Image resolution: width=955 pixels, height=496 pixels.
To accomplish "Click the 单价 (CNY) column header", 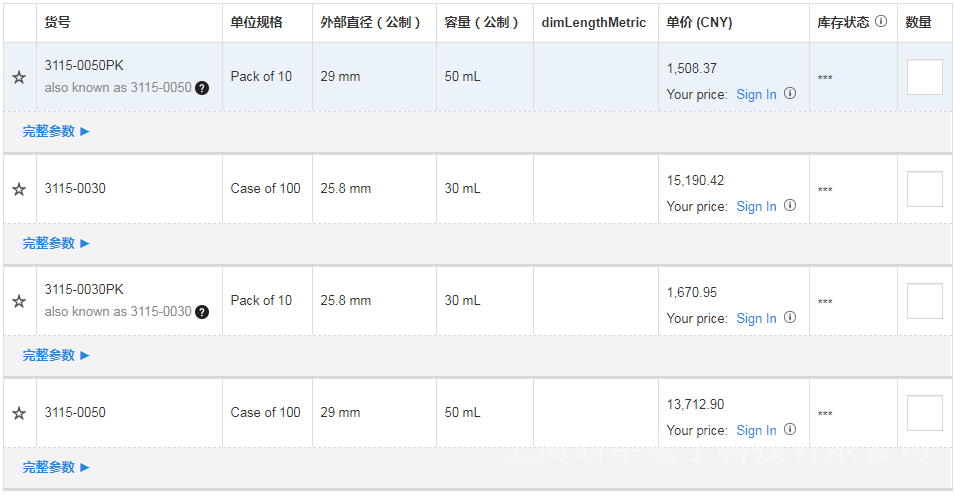I will 700,22.
